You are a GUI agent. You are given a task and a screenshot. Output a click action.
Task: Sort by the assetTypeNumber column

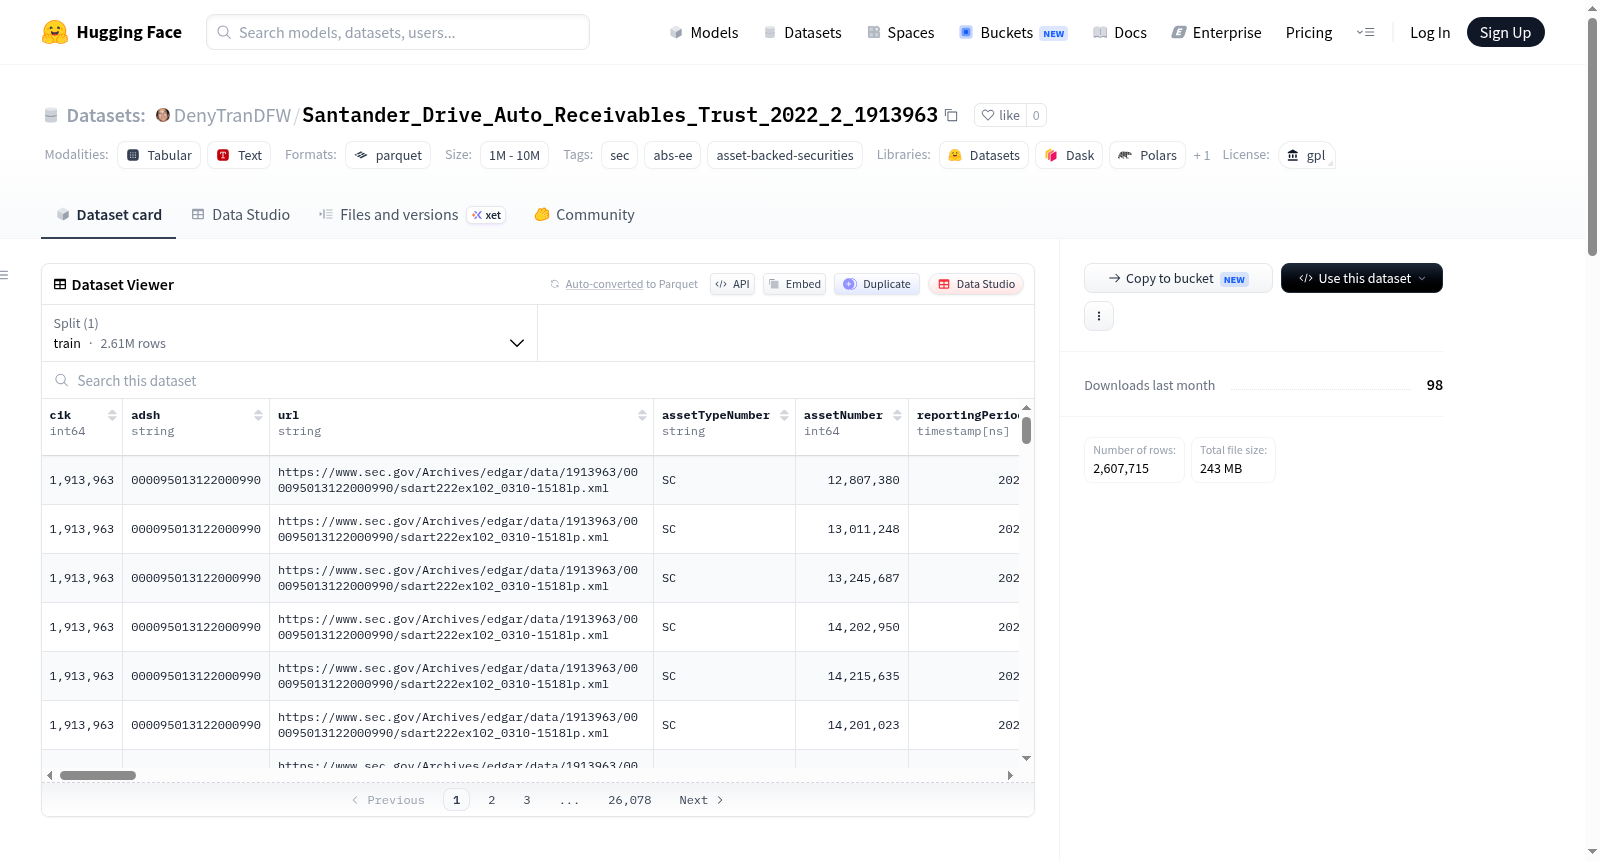pyautogui.click(x=784, y=415)
